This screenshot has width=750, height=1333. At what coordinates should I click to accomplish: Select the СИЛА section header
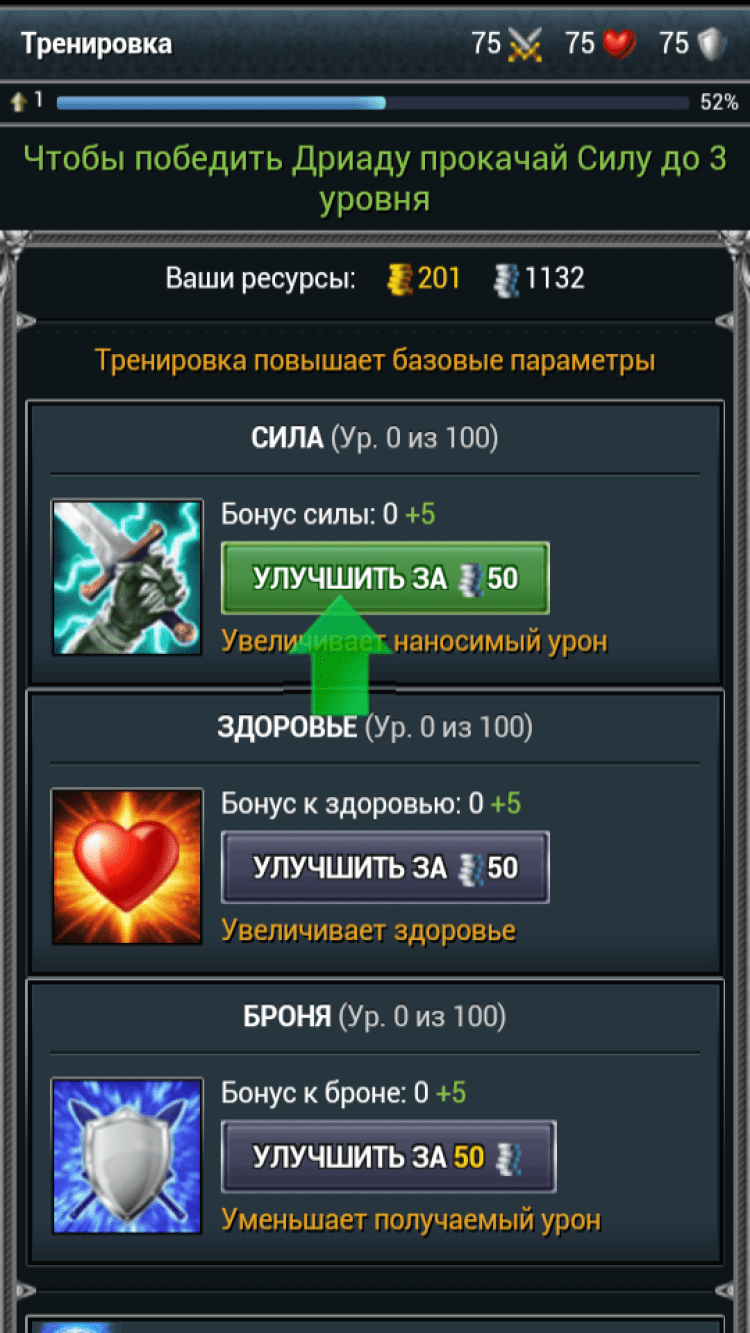(x=375, y=438)
